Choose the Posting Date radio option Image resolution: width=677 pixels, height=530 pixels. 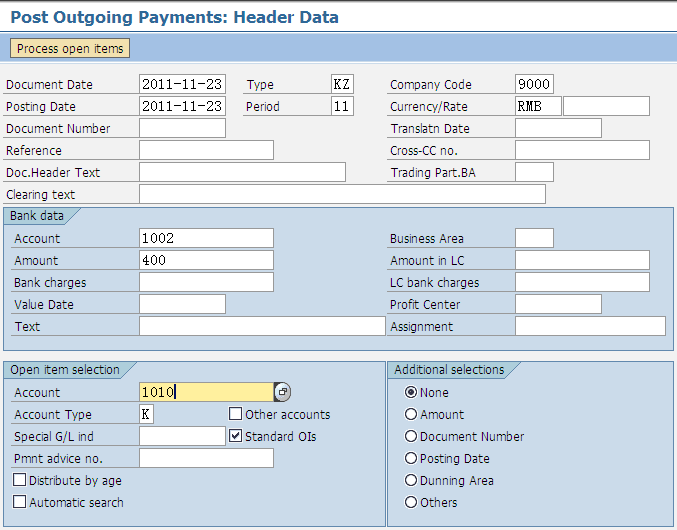tap(411, 458)
